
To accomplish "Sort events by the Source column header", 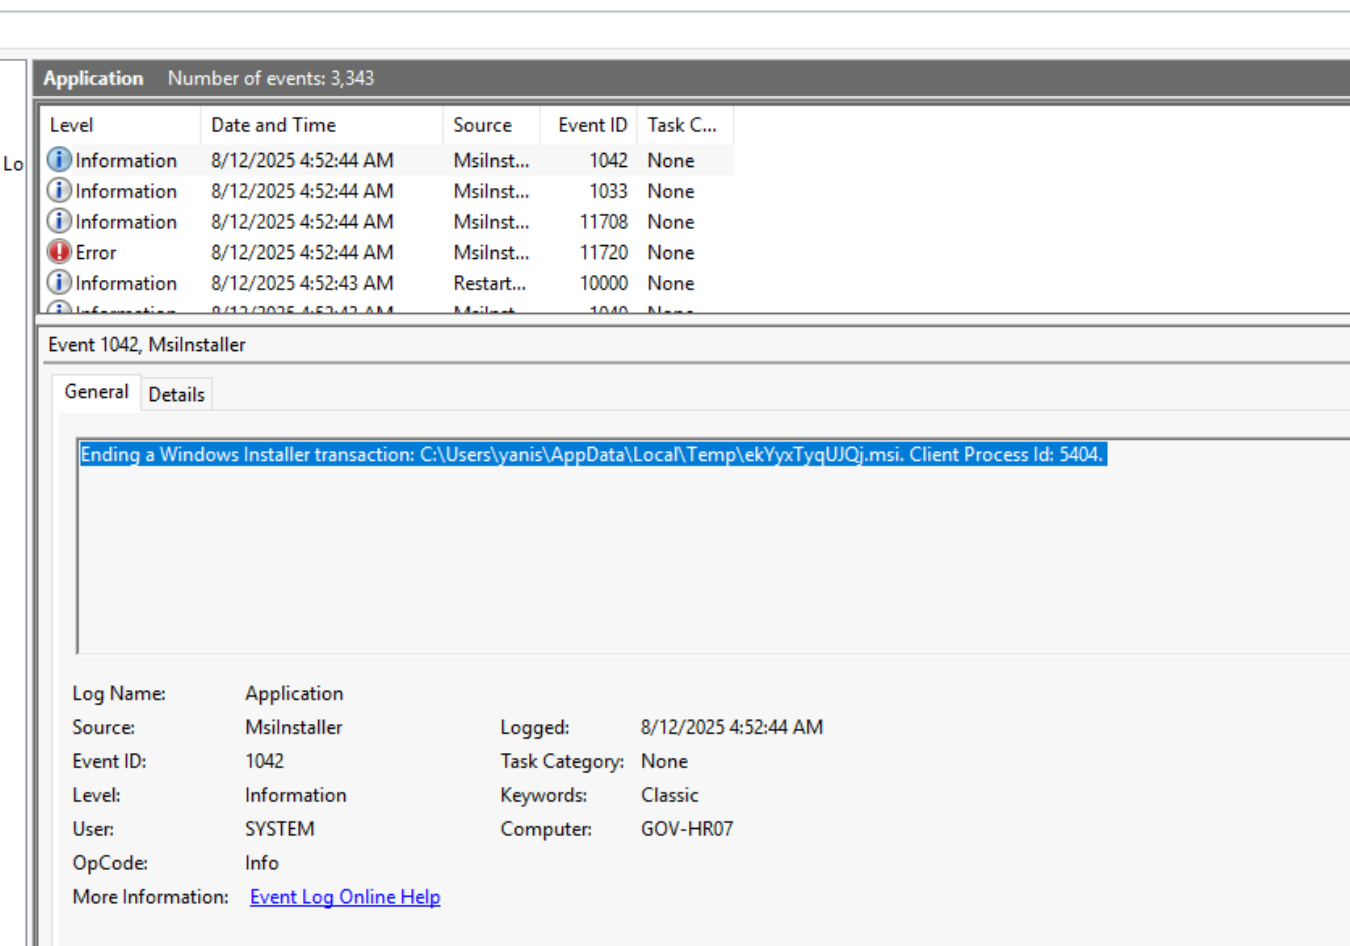I will pos(491,125).
